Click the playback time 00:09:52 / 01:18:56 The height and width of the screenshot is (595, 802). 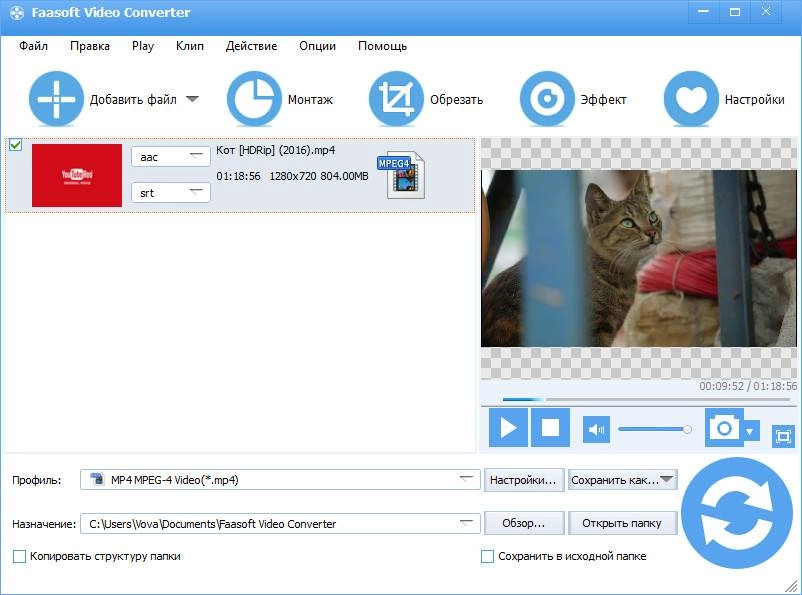pos(748,386)
